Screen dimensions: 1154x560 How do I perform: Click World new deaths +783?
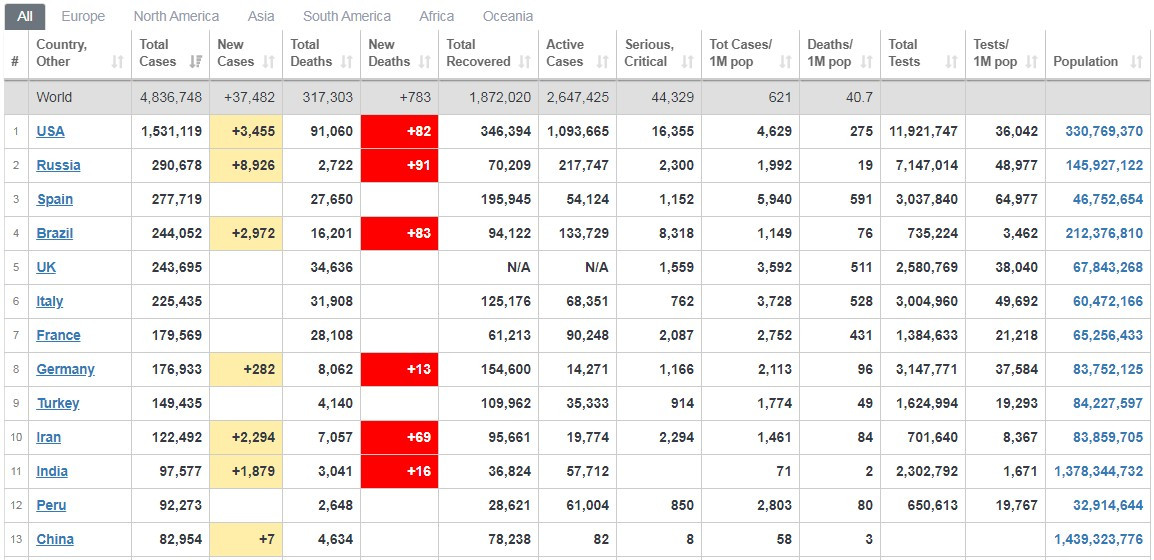point(416,97)
